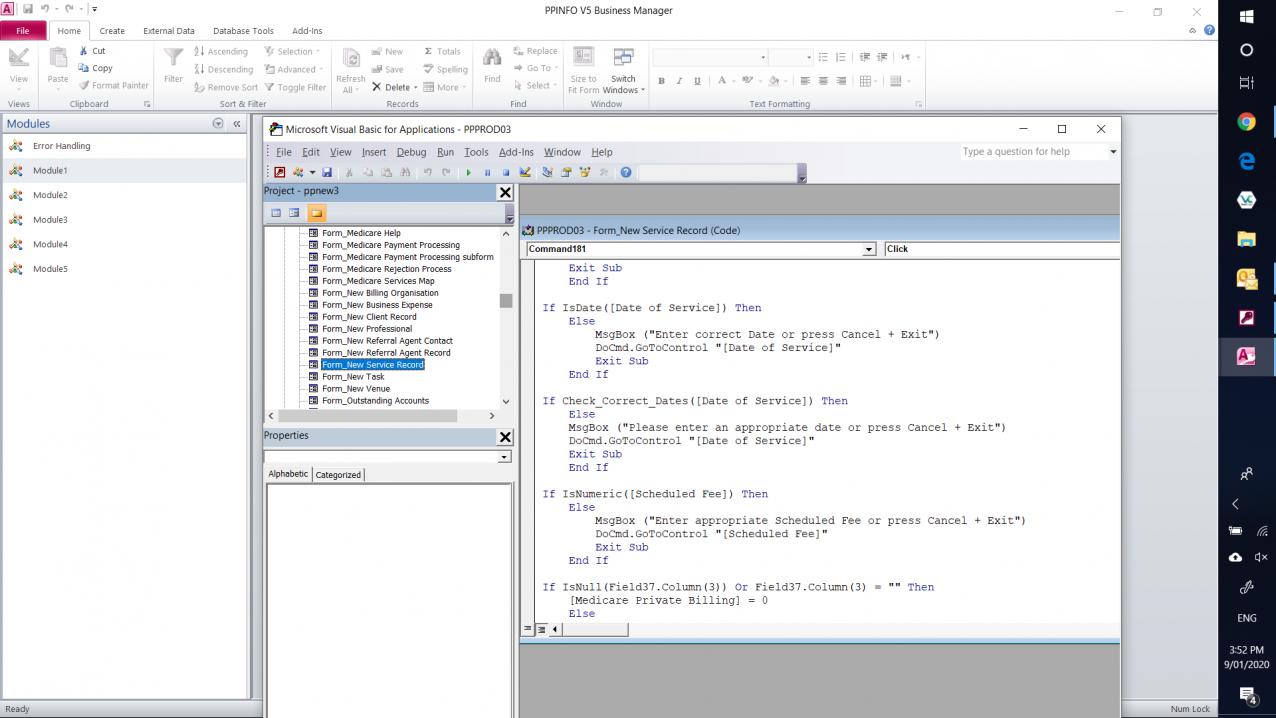Switch to Full Module View button

[541, 629]
